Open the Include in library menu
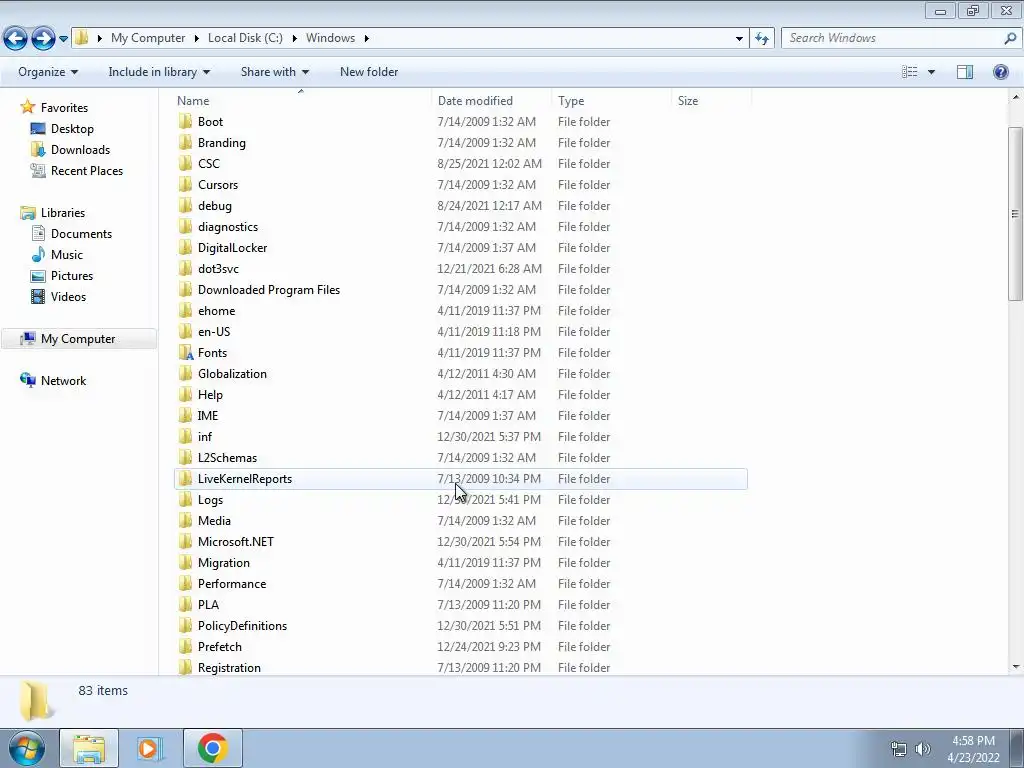Image resolution: width=1024 pixels, height=768 pixels. (159, 72)
